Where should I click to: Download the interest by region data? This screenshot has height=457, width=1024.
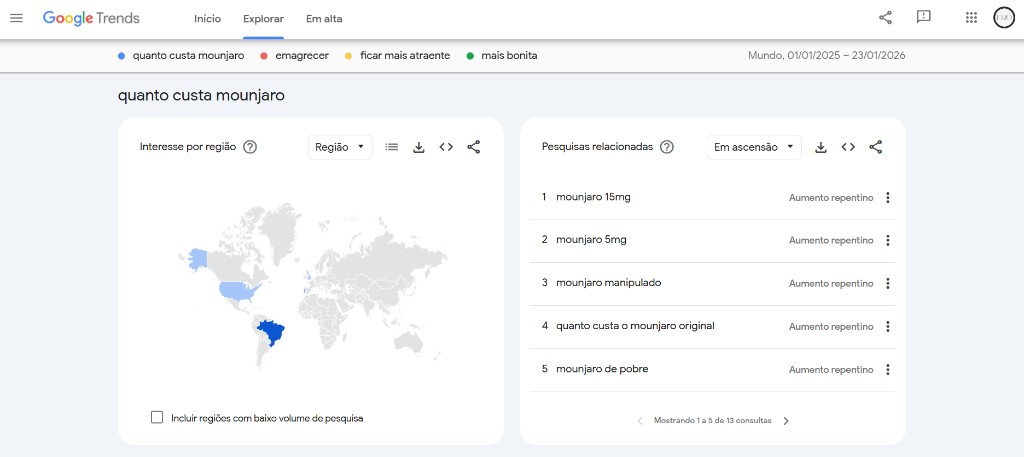[419, 147]
